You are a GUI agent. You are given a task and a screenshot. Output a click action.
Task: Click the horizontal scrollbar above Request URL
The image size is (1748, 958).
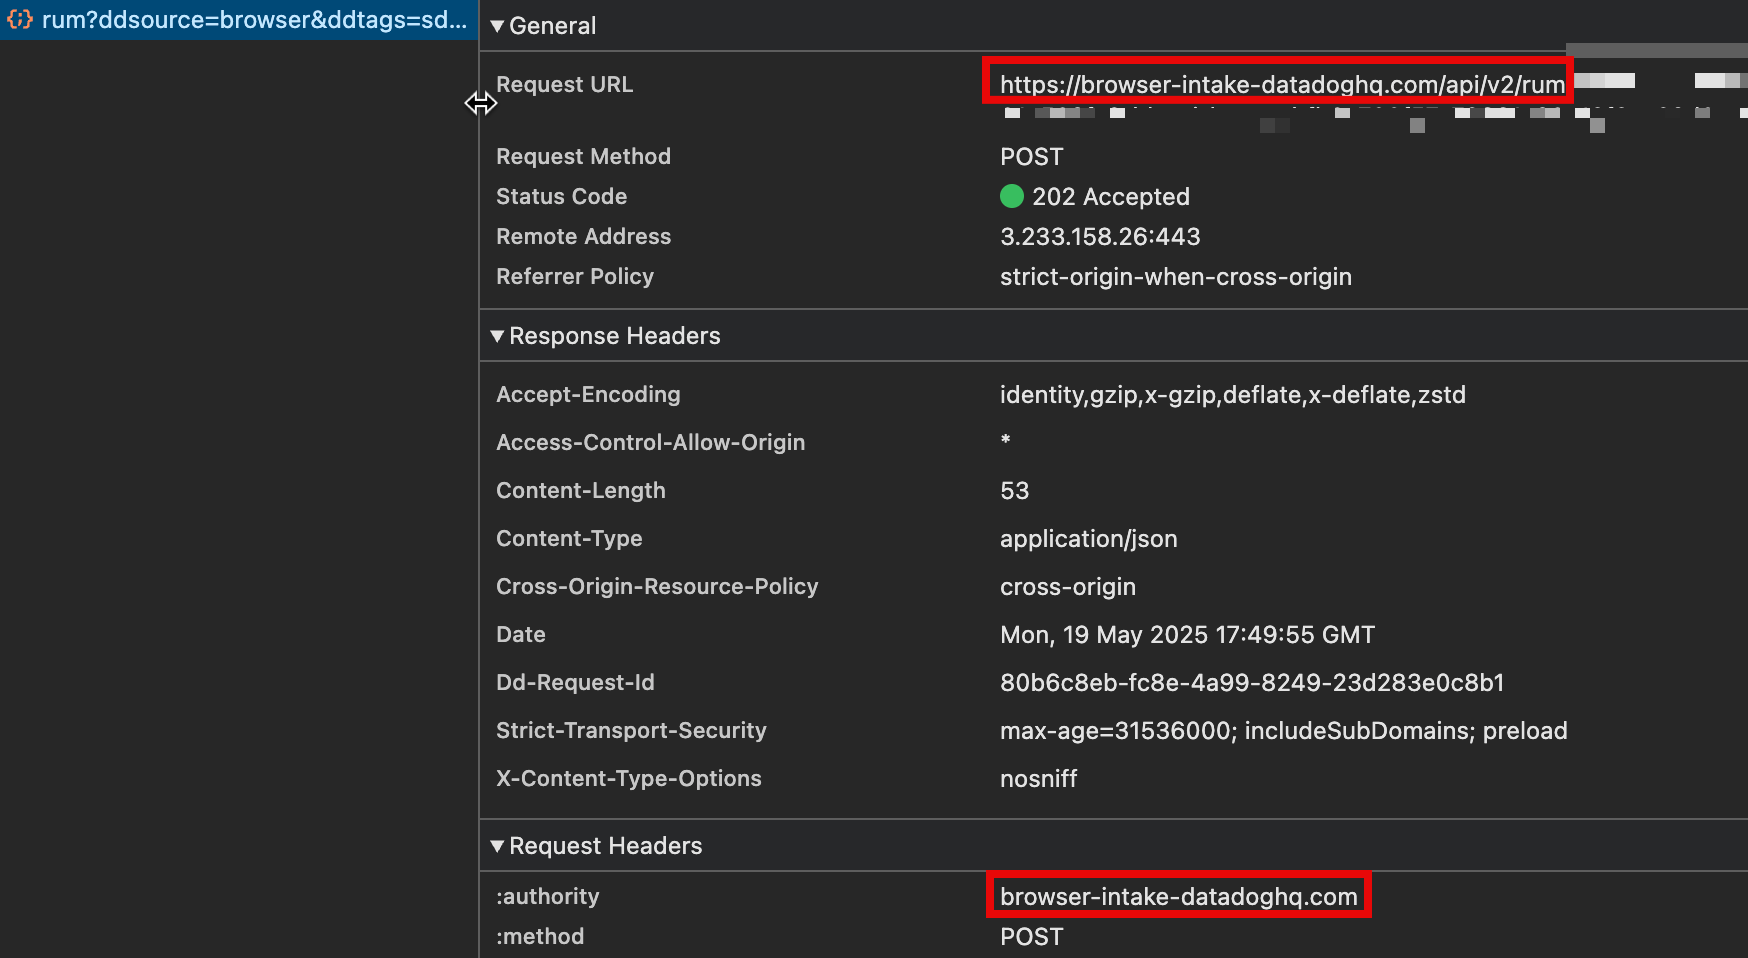[1656, 50]
